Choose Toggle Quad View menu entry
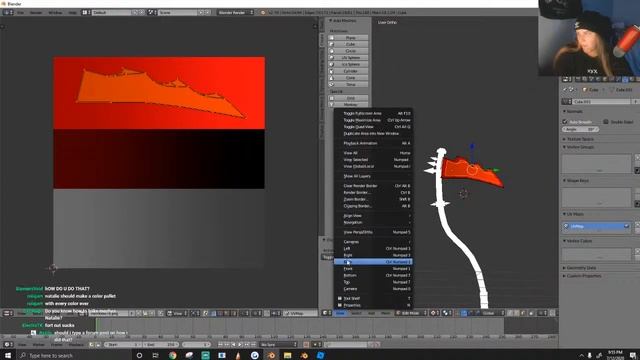The image size is (640, 360). coord(373,127)
